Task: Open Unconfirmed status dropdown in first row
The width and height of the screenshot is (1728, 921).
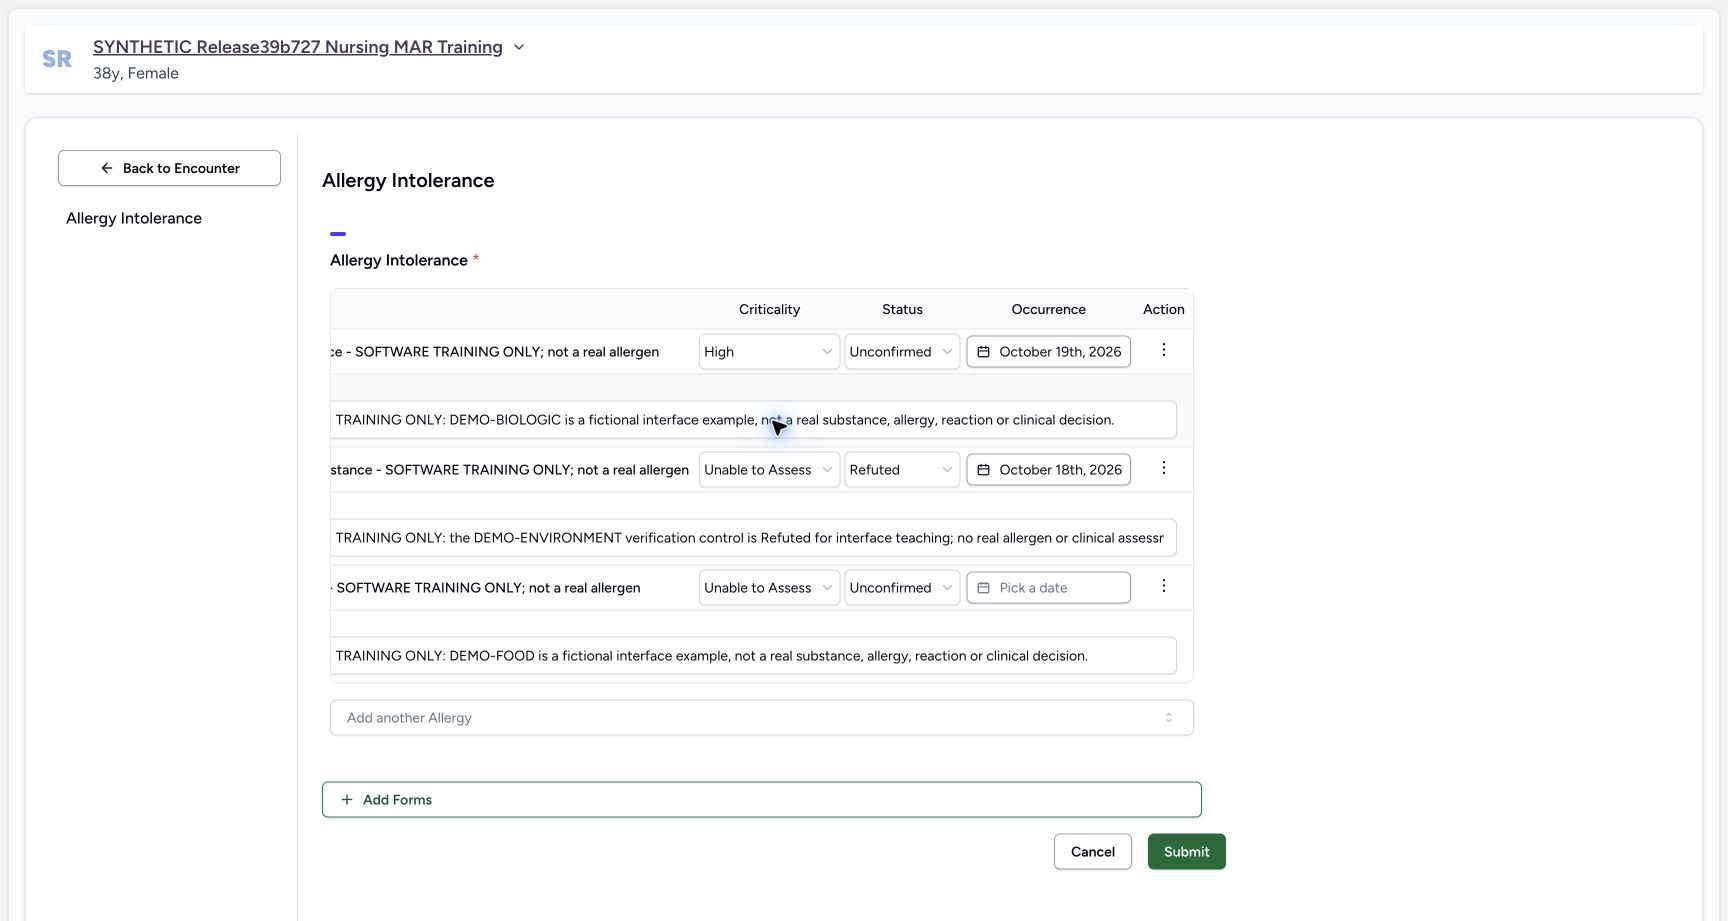Action: [902, 352]
